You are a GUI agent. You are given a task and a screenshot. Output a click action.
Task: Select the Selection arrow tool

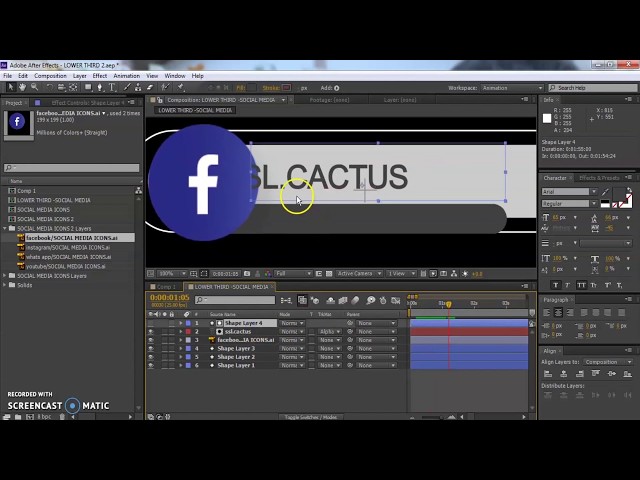[11, 87]
